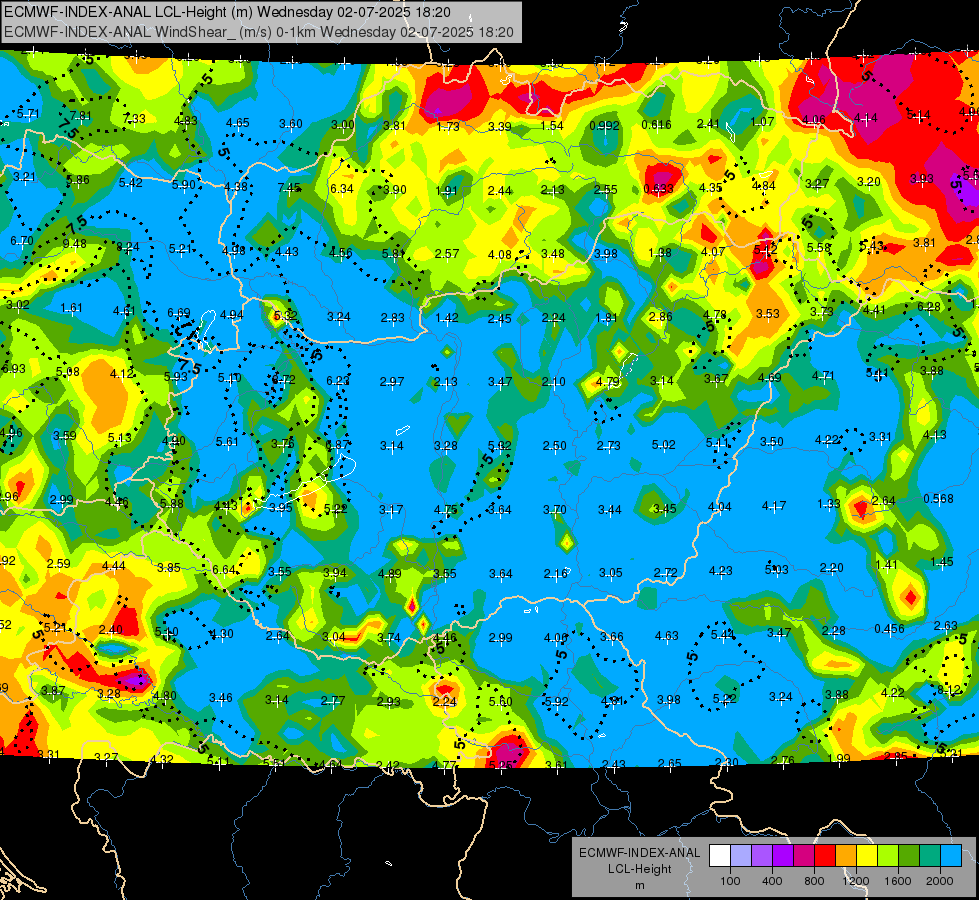Screen dimensions: 979x900
Task: Click the magenta legend swatch
Action: (x=804, y=856)
